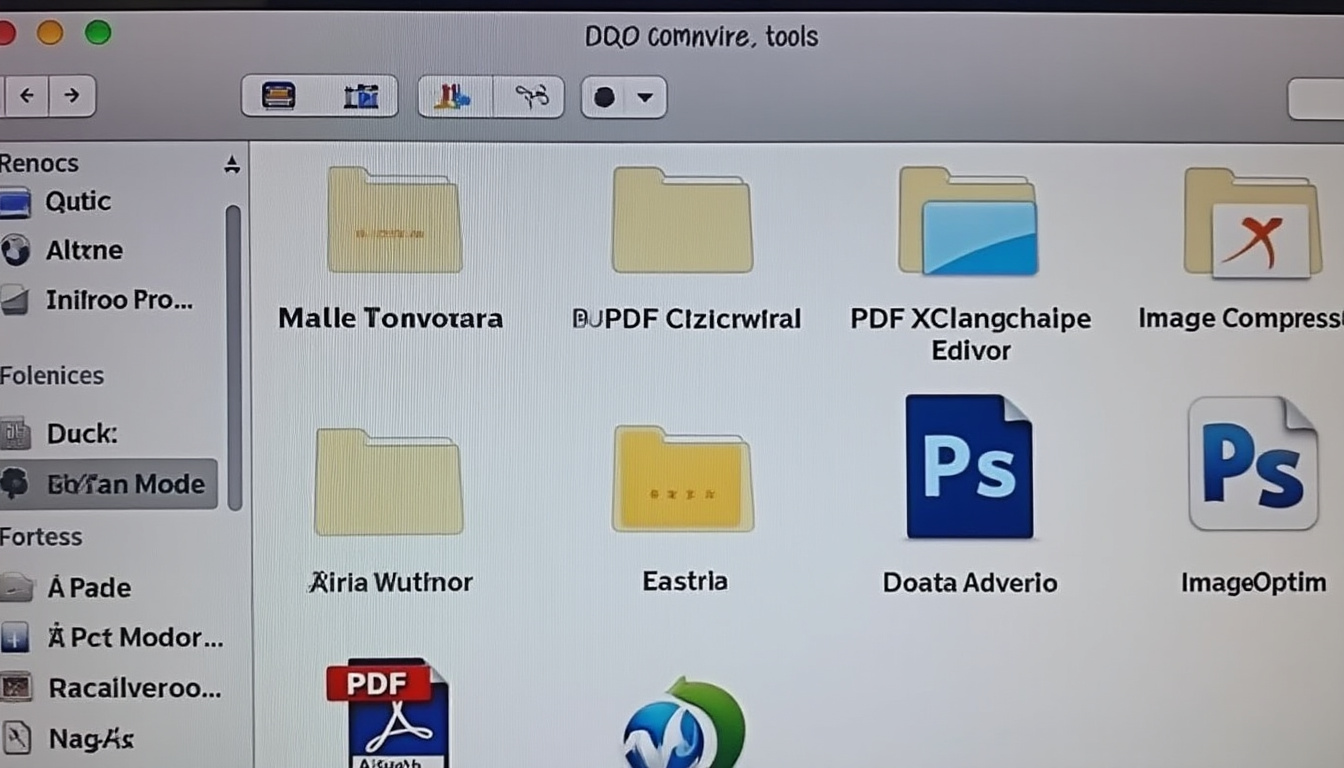The image size is (1344, 768).
Task: Open the ImageOptim Ps icon
Action: pyautogui.click(x=1252, y=464)
